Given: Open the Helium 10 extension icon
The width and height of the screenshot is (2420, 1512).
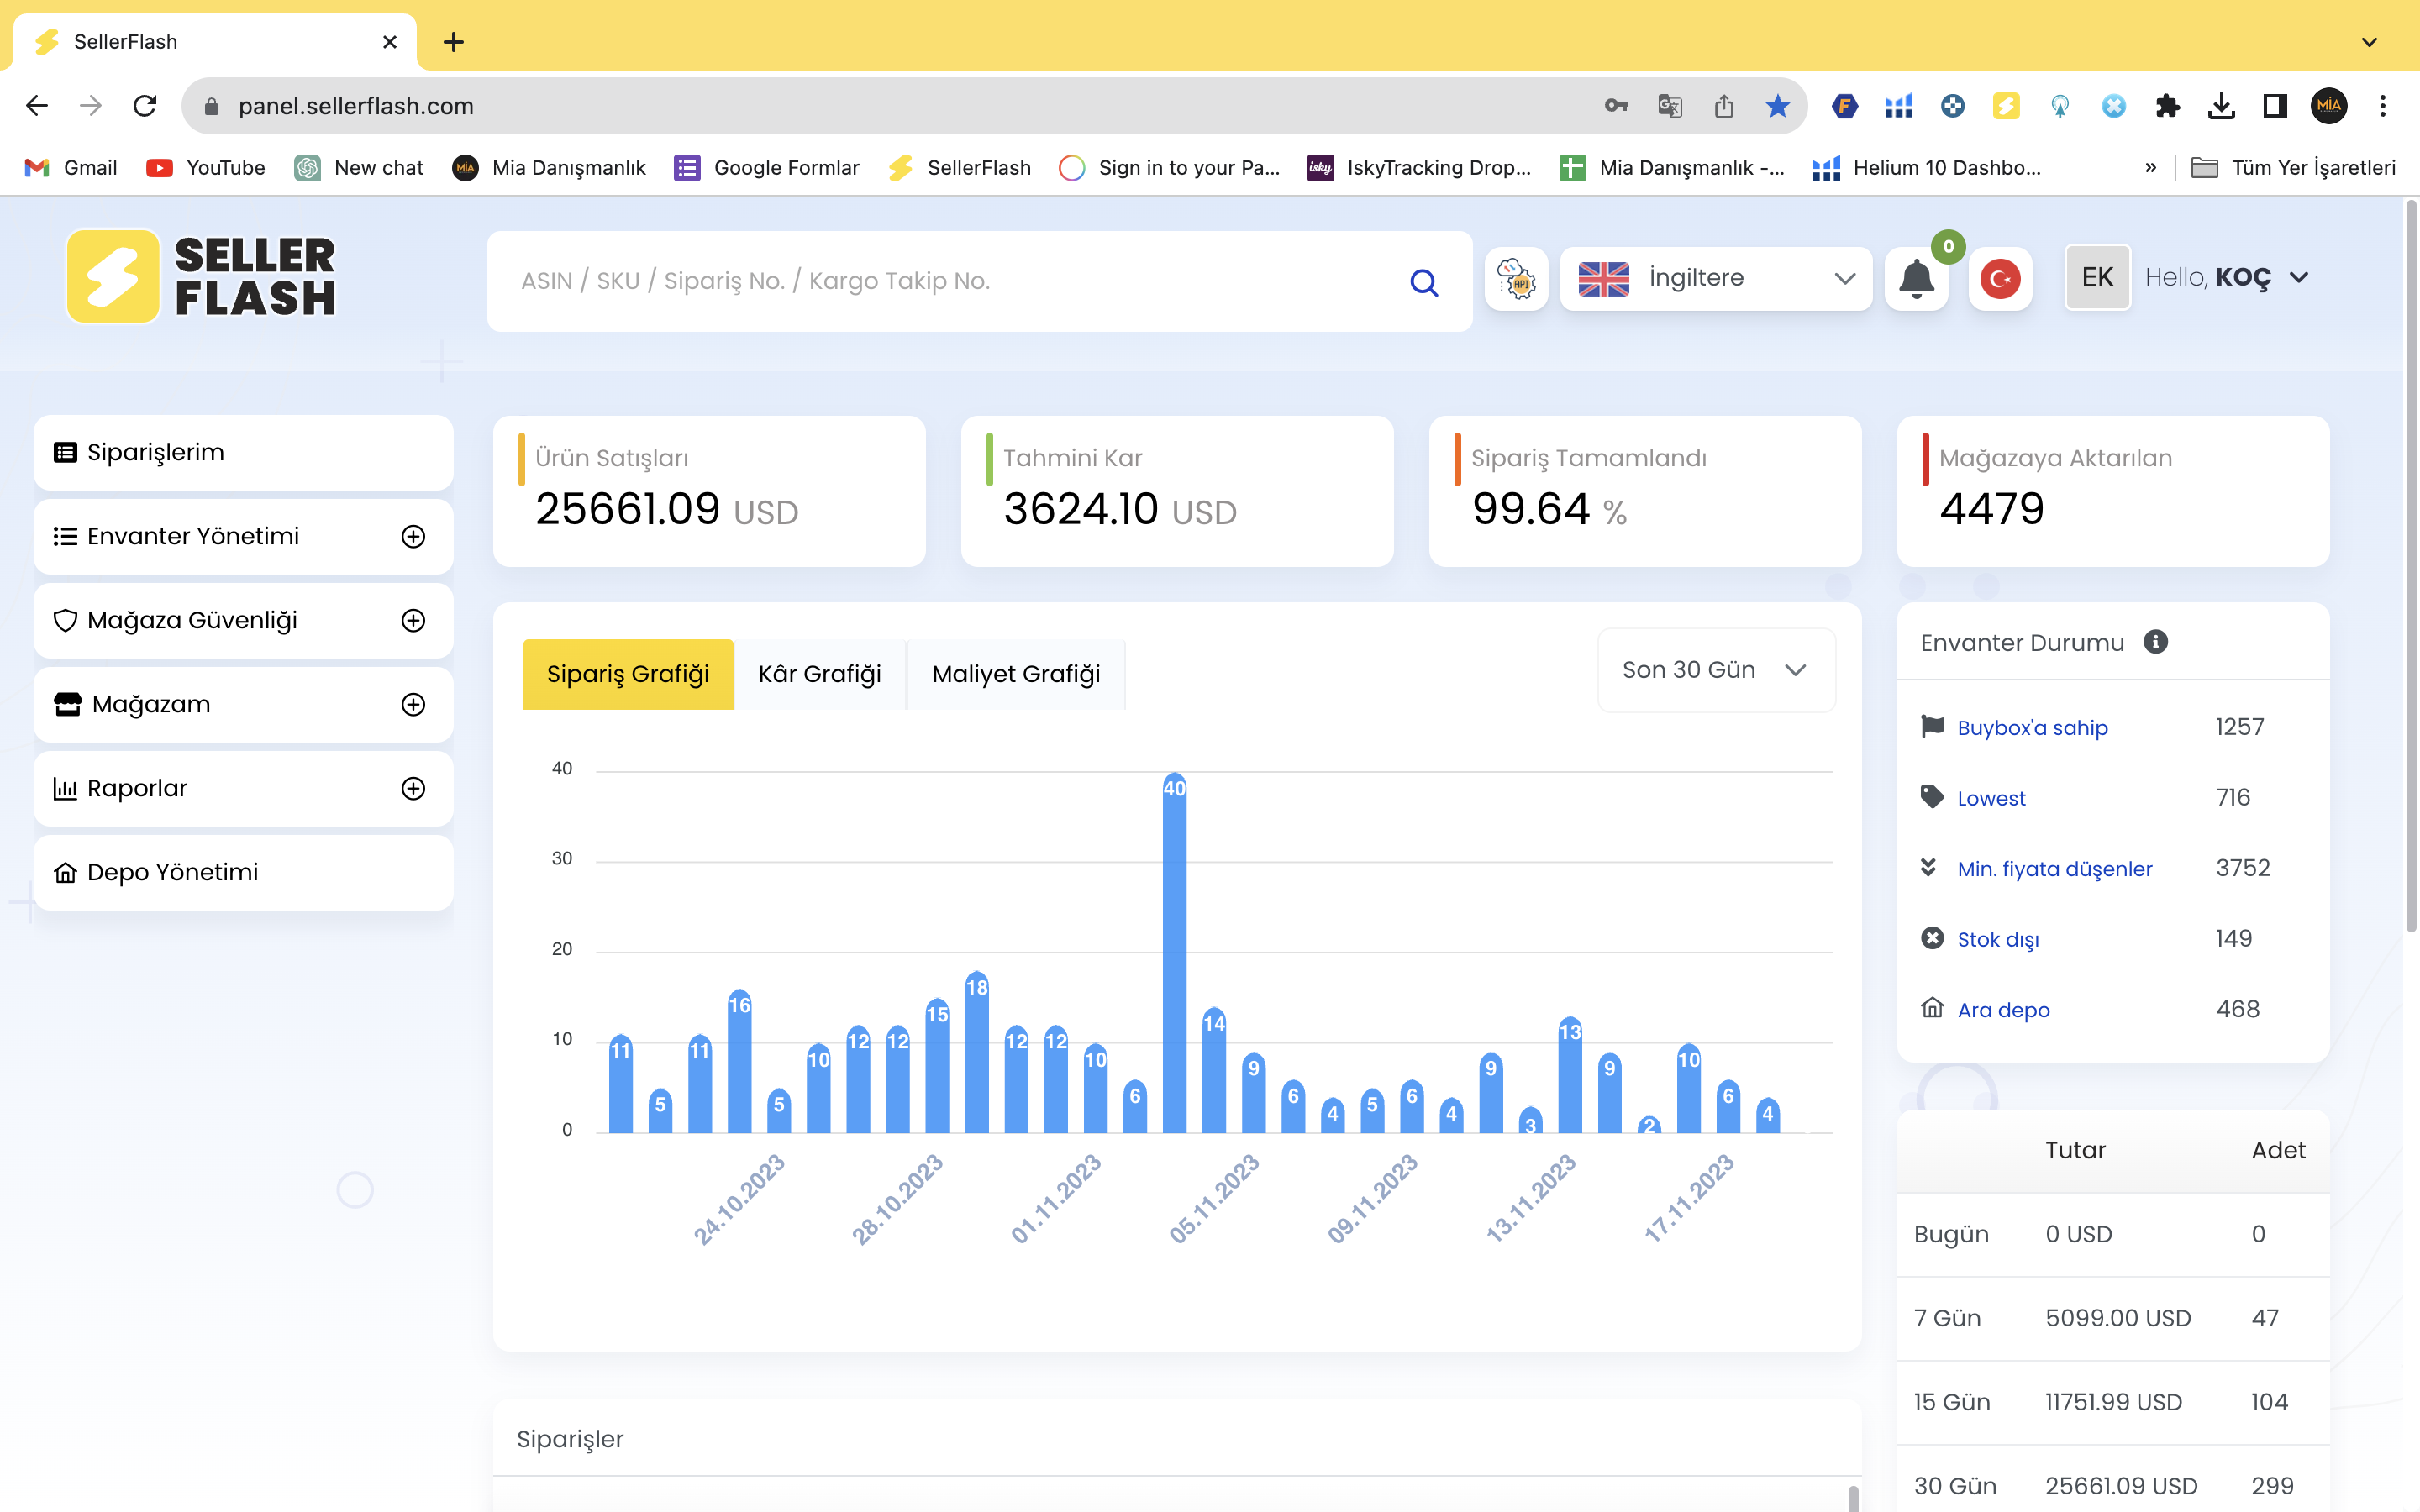Looking at the screenshot, I should pos(1898,106).
